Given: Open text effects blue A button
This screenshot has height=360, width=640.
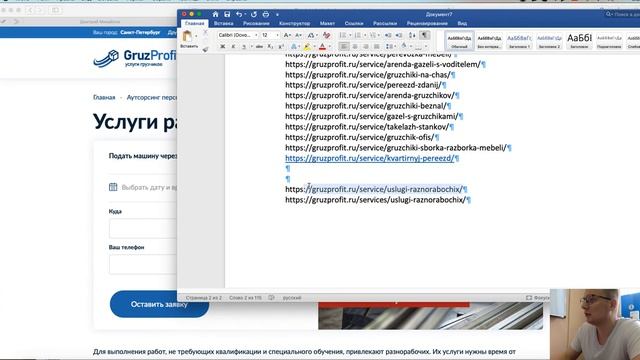Looking at the screenshot, I should (293, 47).
